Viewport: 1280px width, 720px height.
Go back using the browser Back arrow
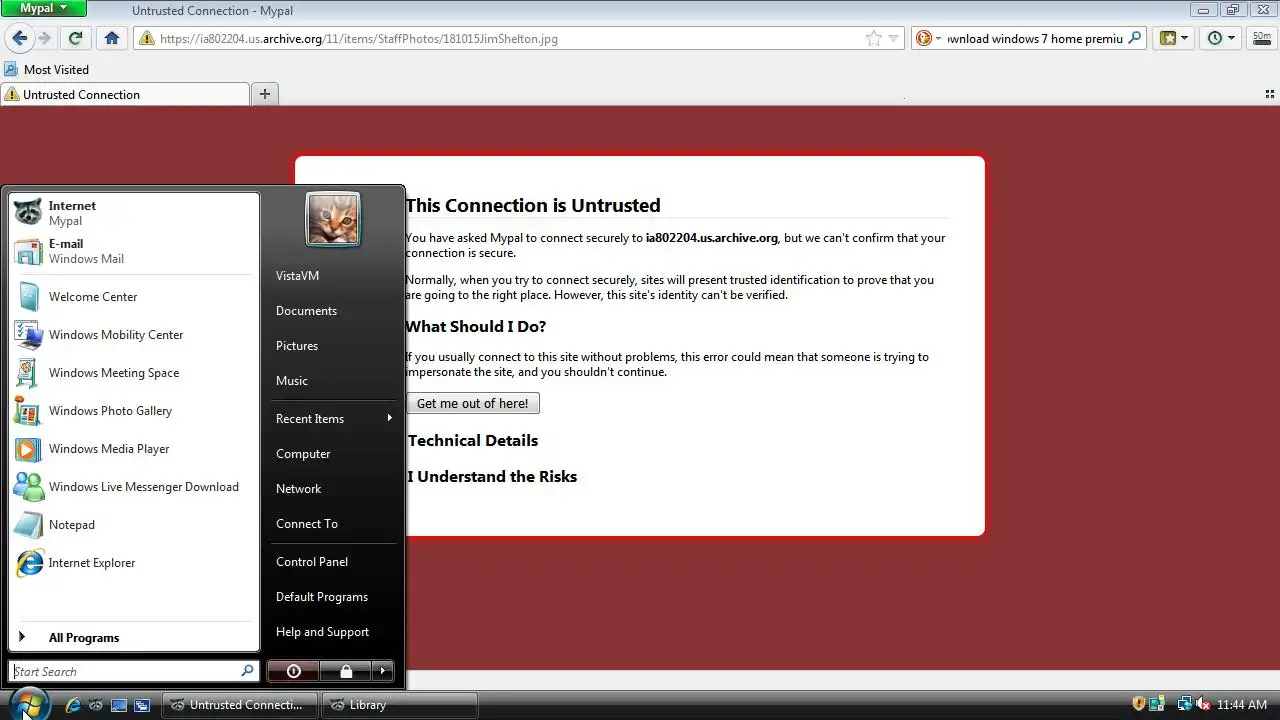coord(19,38)
